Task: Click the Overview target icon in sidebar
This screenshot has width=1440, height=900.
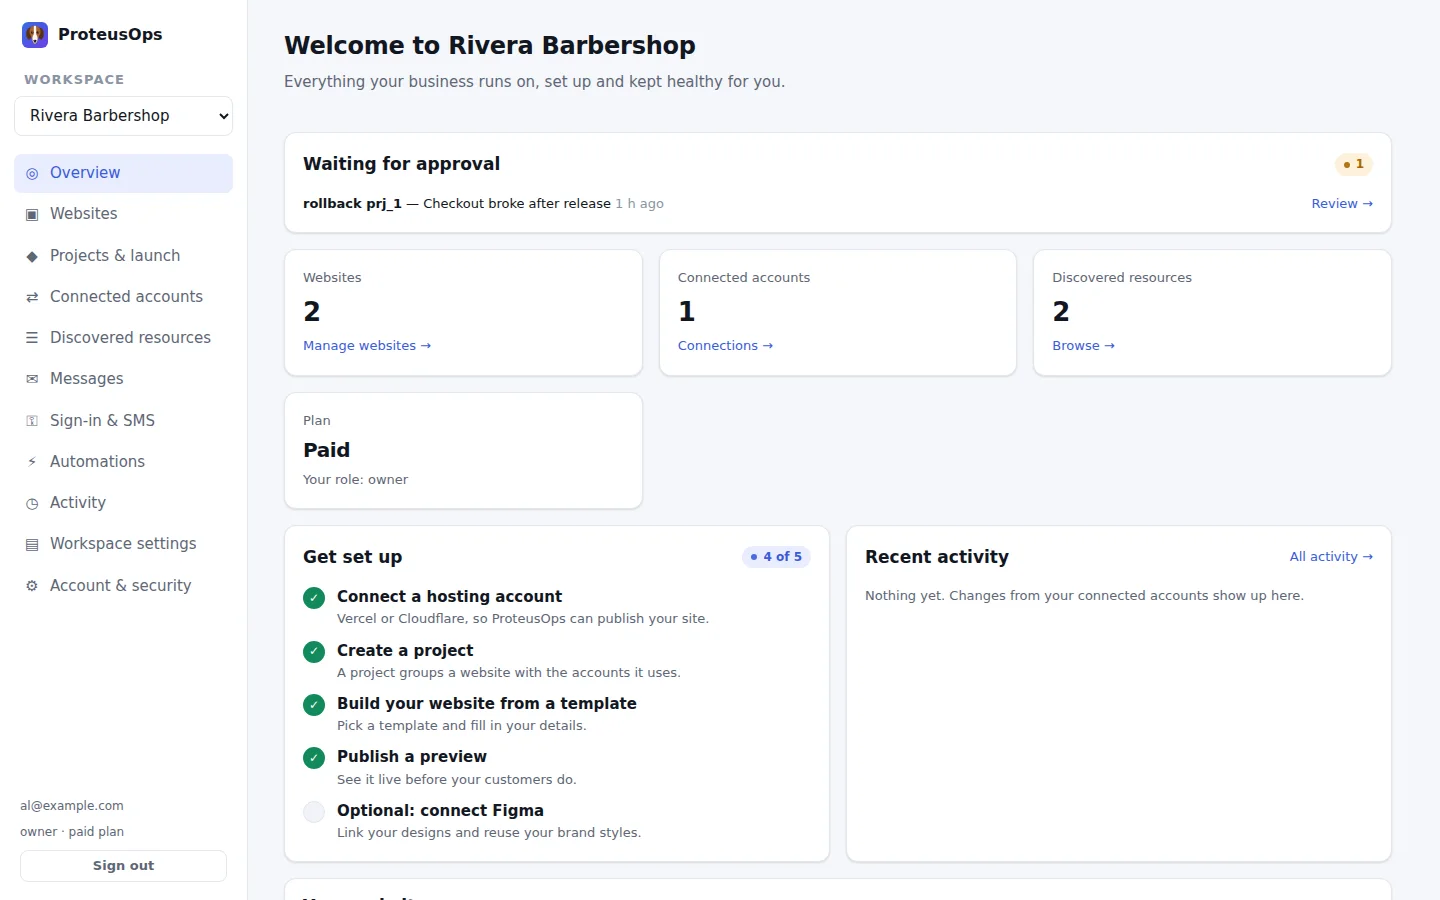Action: pyautogui.click(x=32, y=174)
